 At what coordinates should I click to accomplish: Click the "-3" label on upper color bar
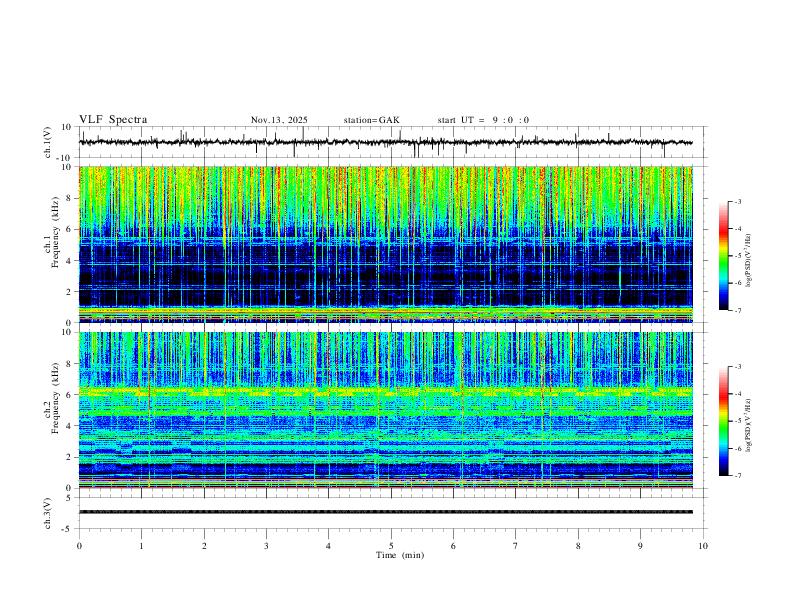click(737, 201)
